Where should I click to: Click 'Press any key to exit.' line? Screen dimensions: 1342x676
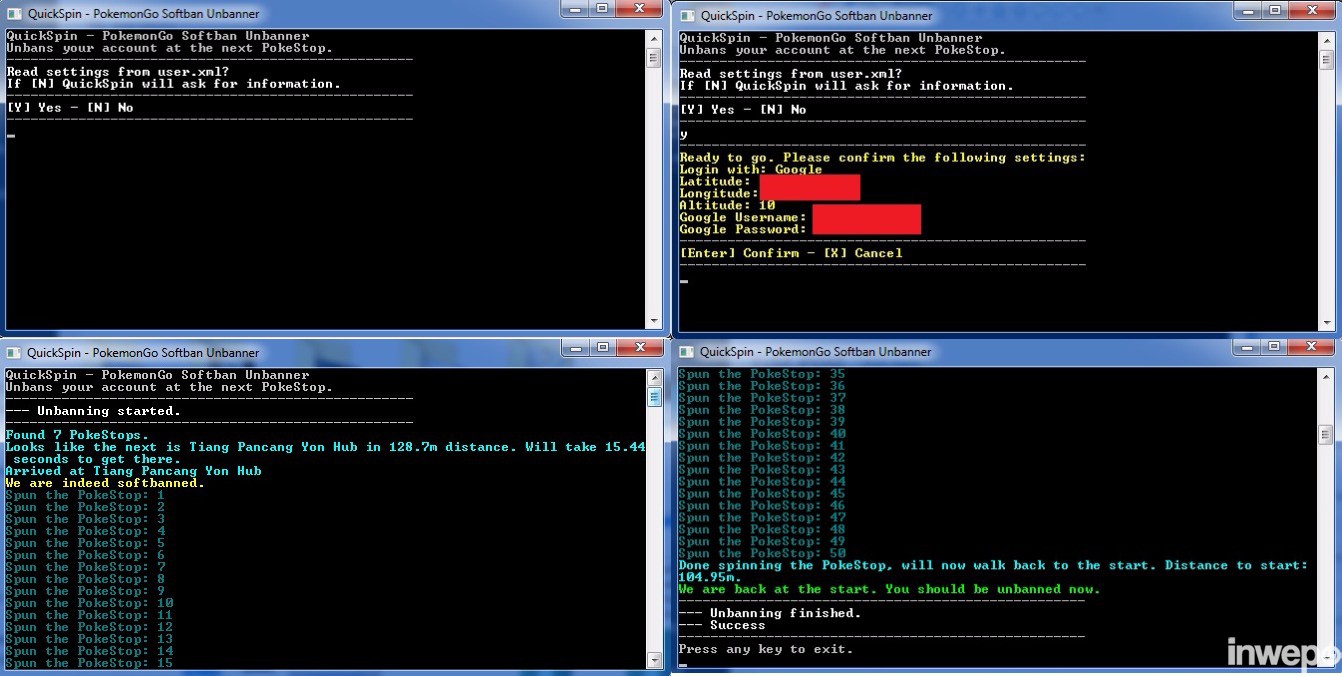pos(767,650)
